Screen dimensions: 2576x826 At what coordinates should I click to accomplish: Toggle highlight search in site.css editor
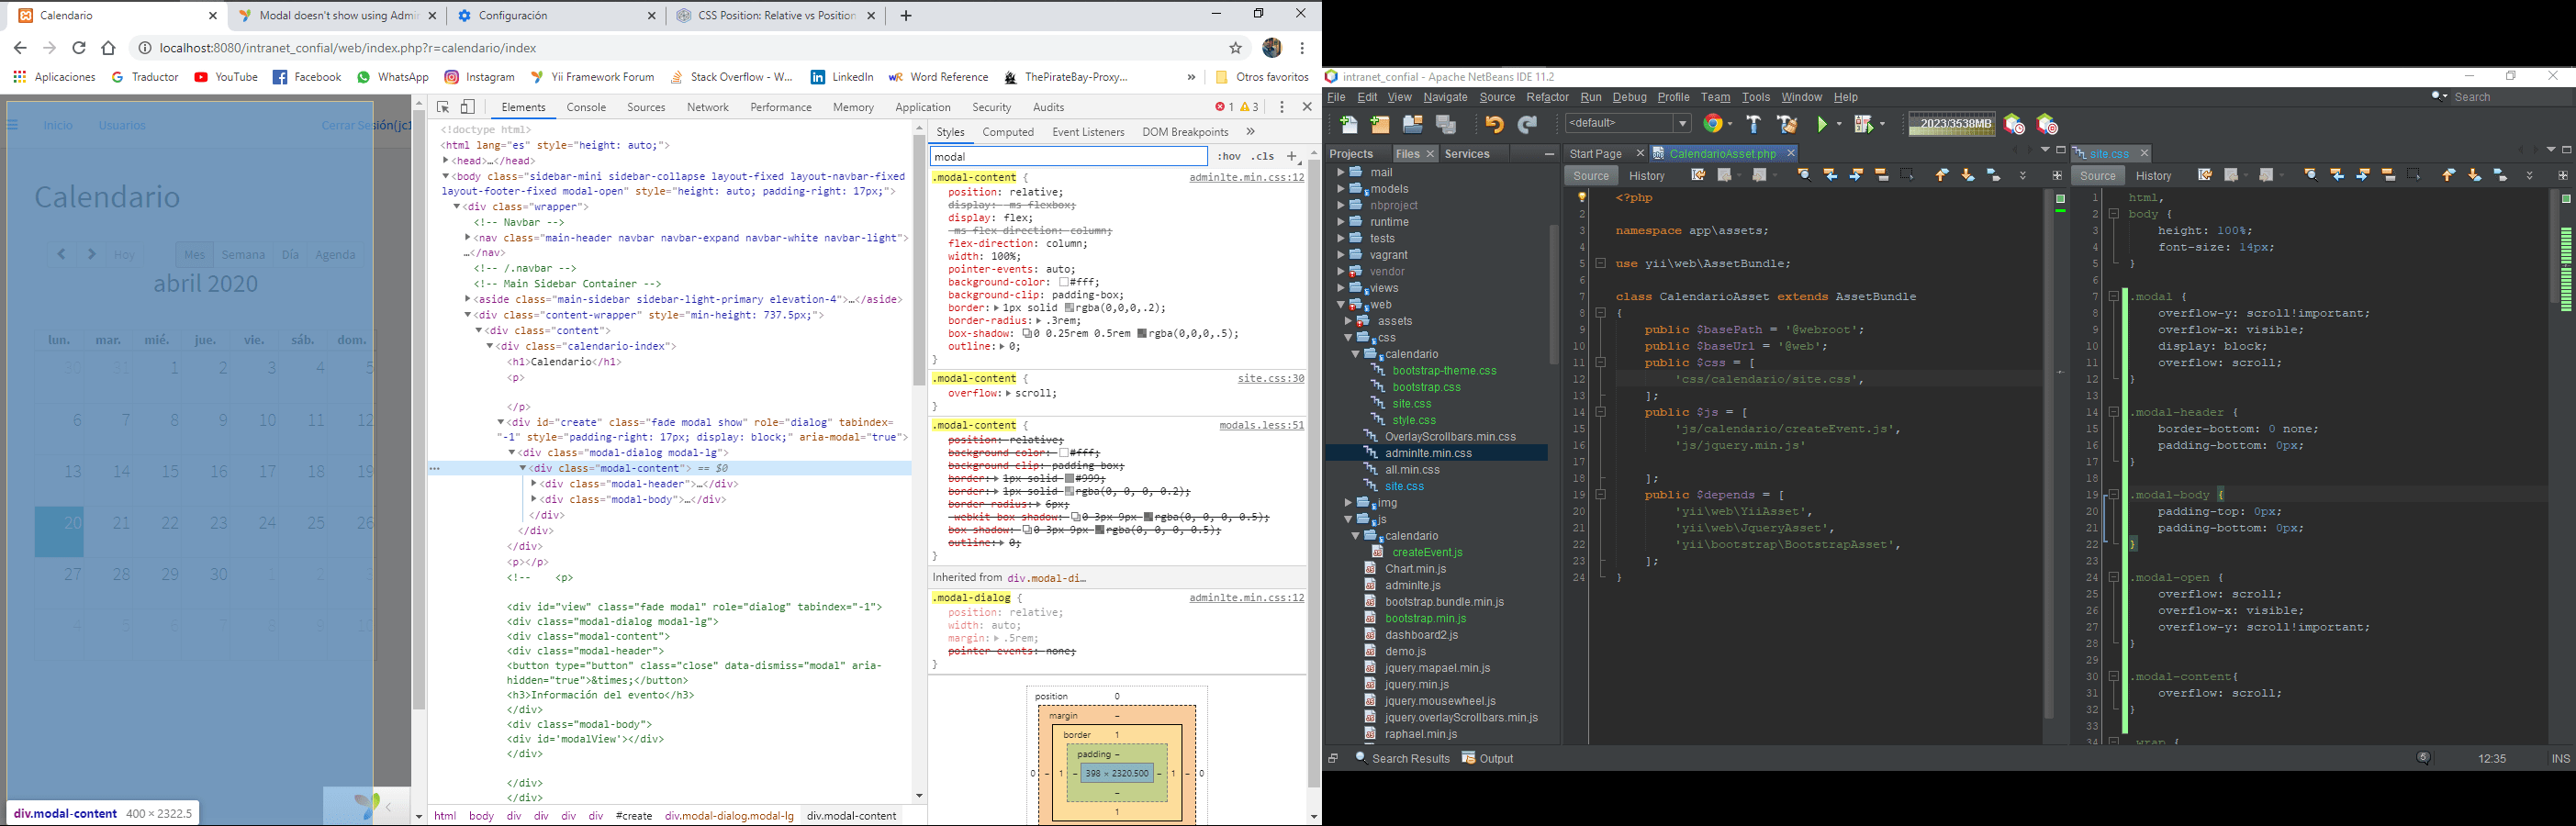(2389, 175)
